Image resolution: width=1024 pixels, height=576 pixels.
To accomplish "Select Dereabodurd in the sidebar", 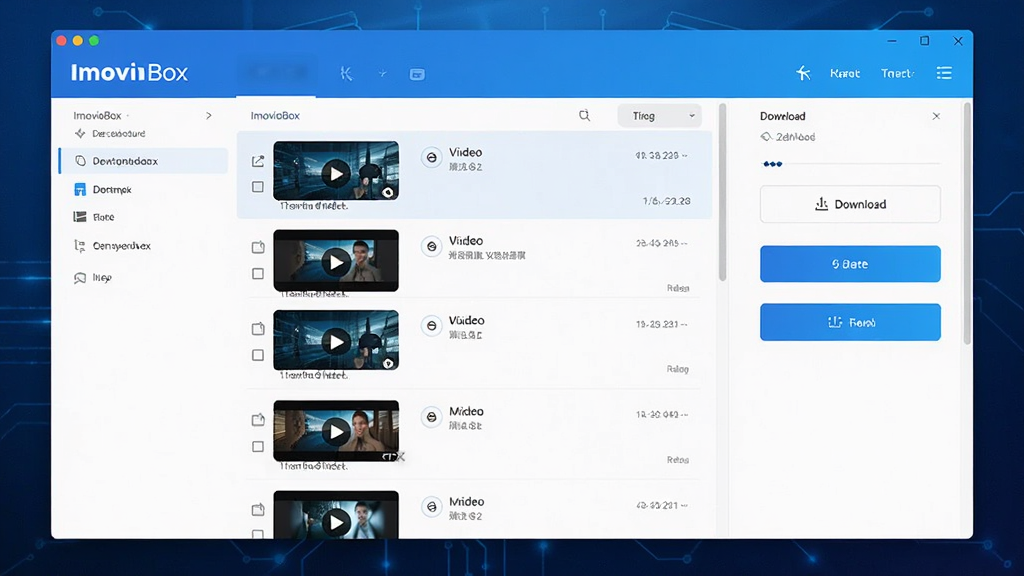I will [x=119, y=133].
